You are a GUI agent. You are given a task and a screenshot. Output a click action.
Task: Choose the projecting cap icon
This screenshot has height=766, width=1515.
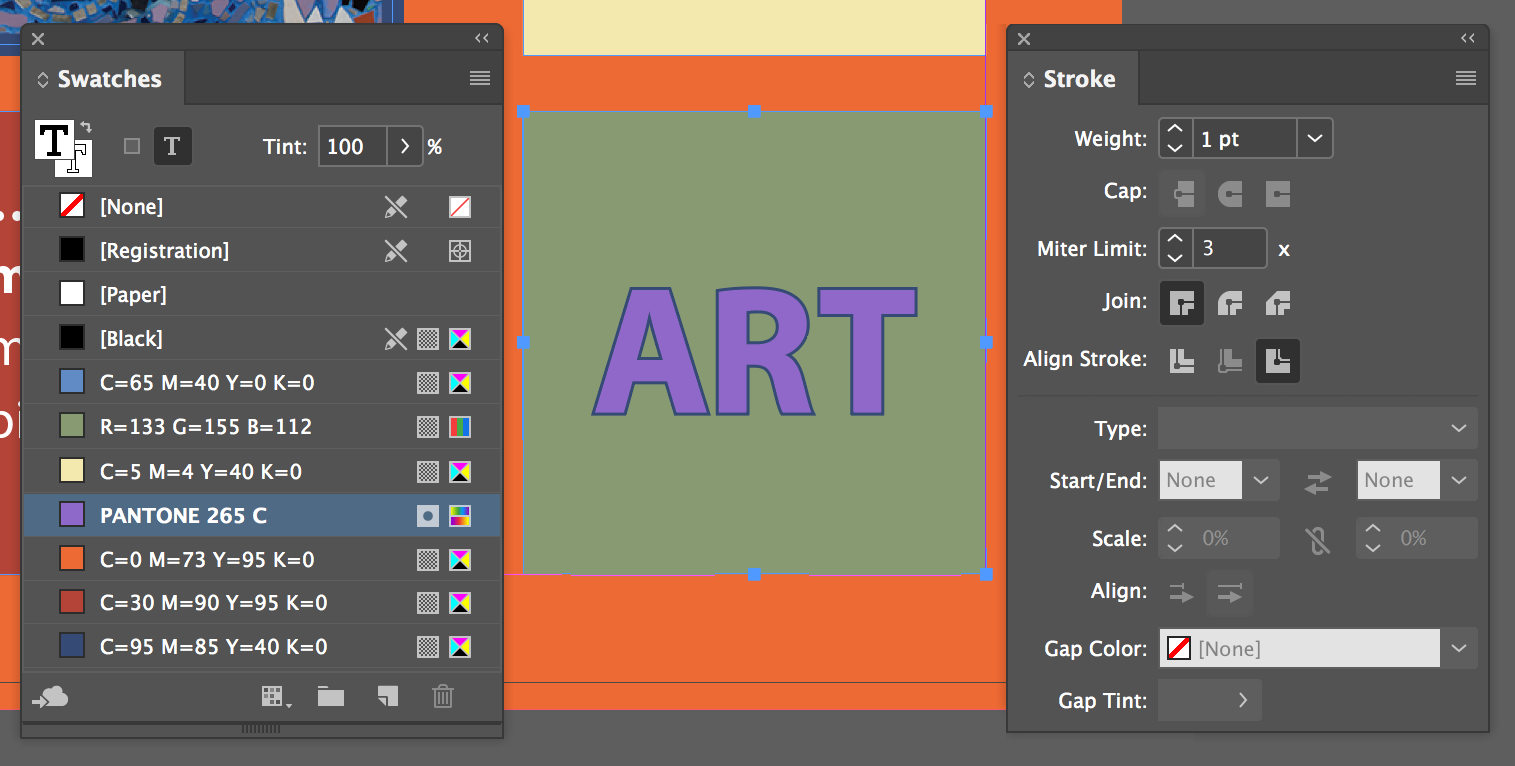tap(1278, 193)
